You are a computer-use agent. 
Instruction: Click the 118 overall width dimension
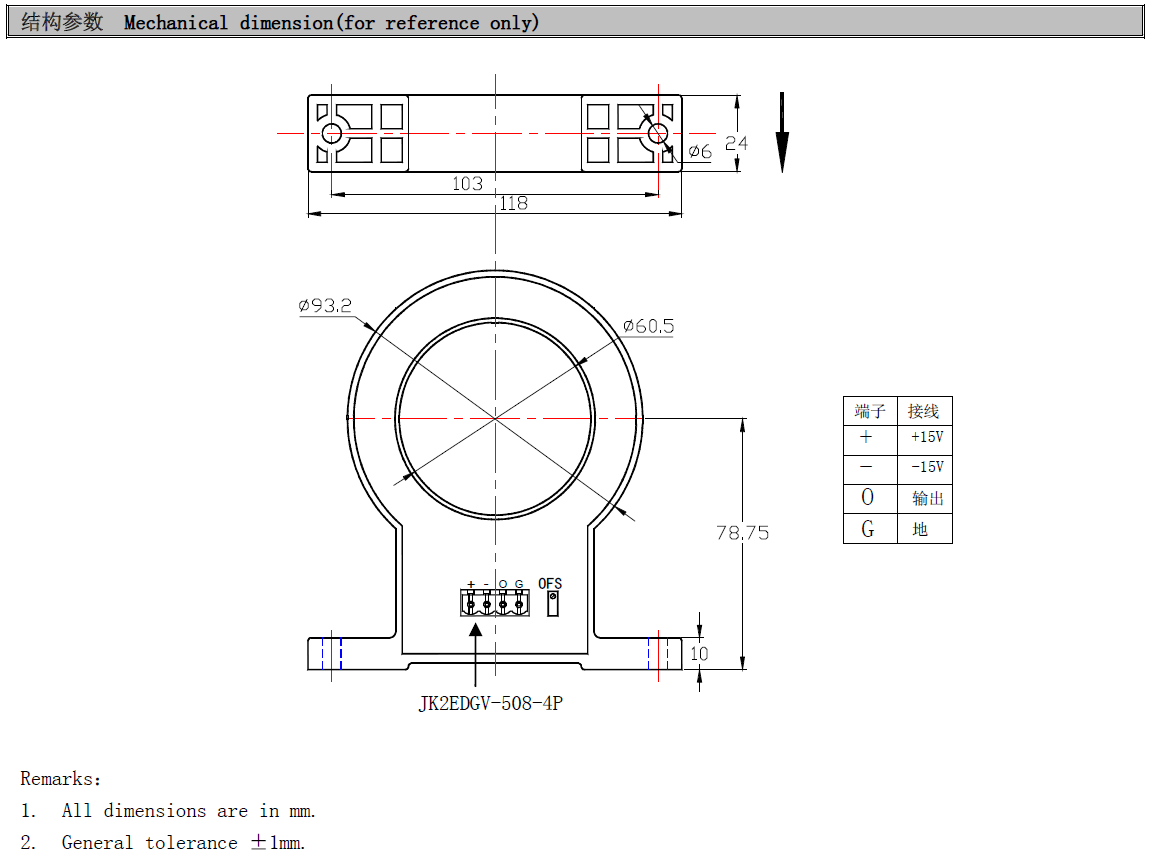[x=512, y=203]
